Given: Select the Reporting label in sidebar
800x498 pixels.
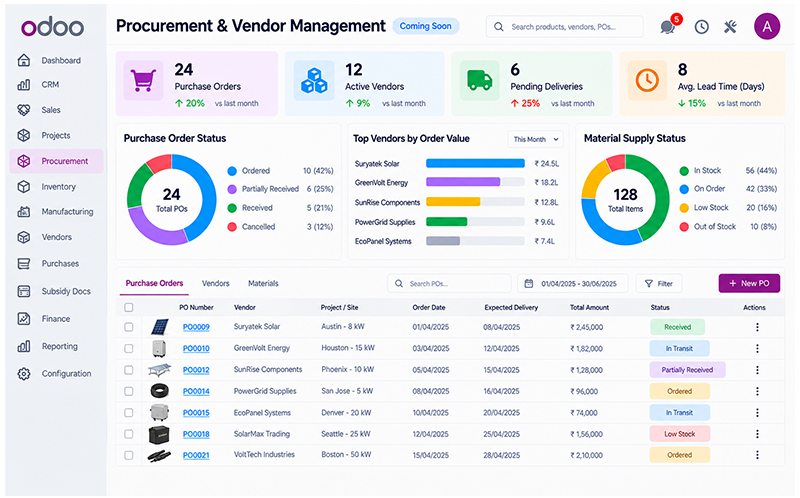Looking at the screenshot, I should [60, 346].
